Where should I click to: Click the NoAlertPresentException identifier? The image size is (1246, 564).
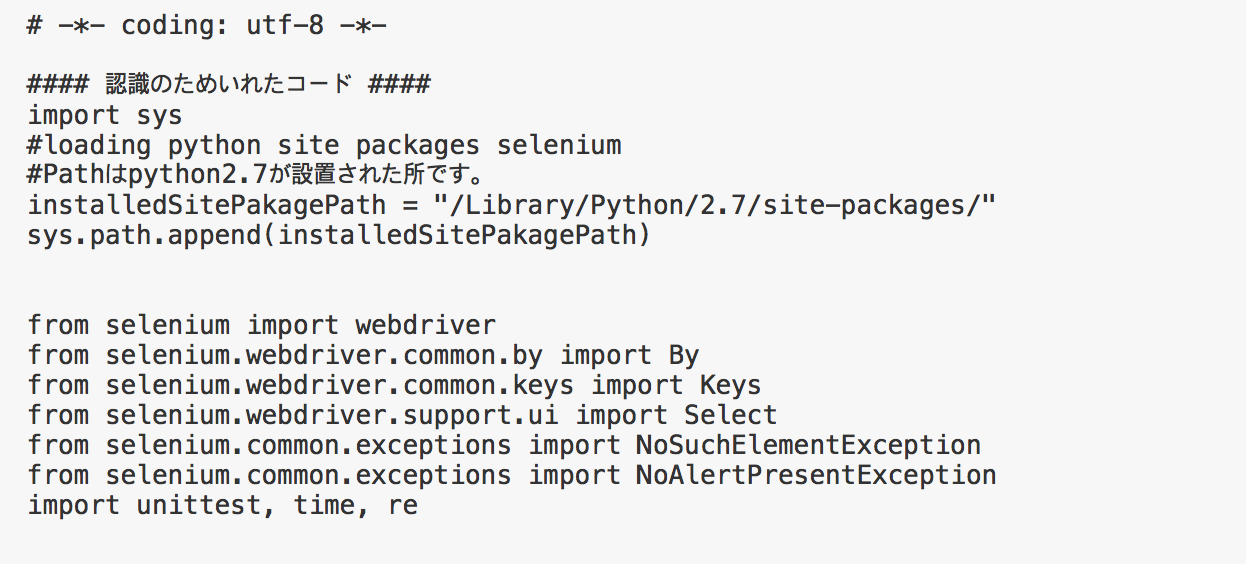coord(816,475)
